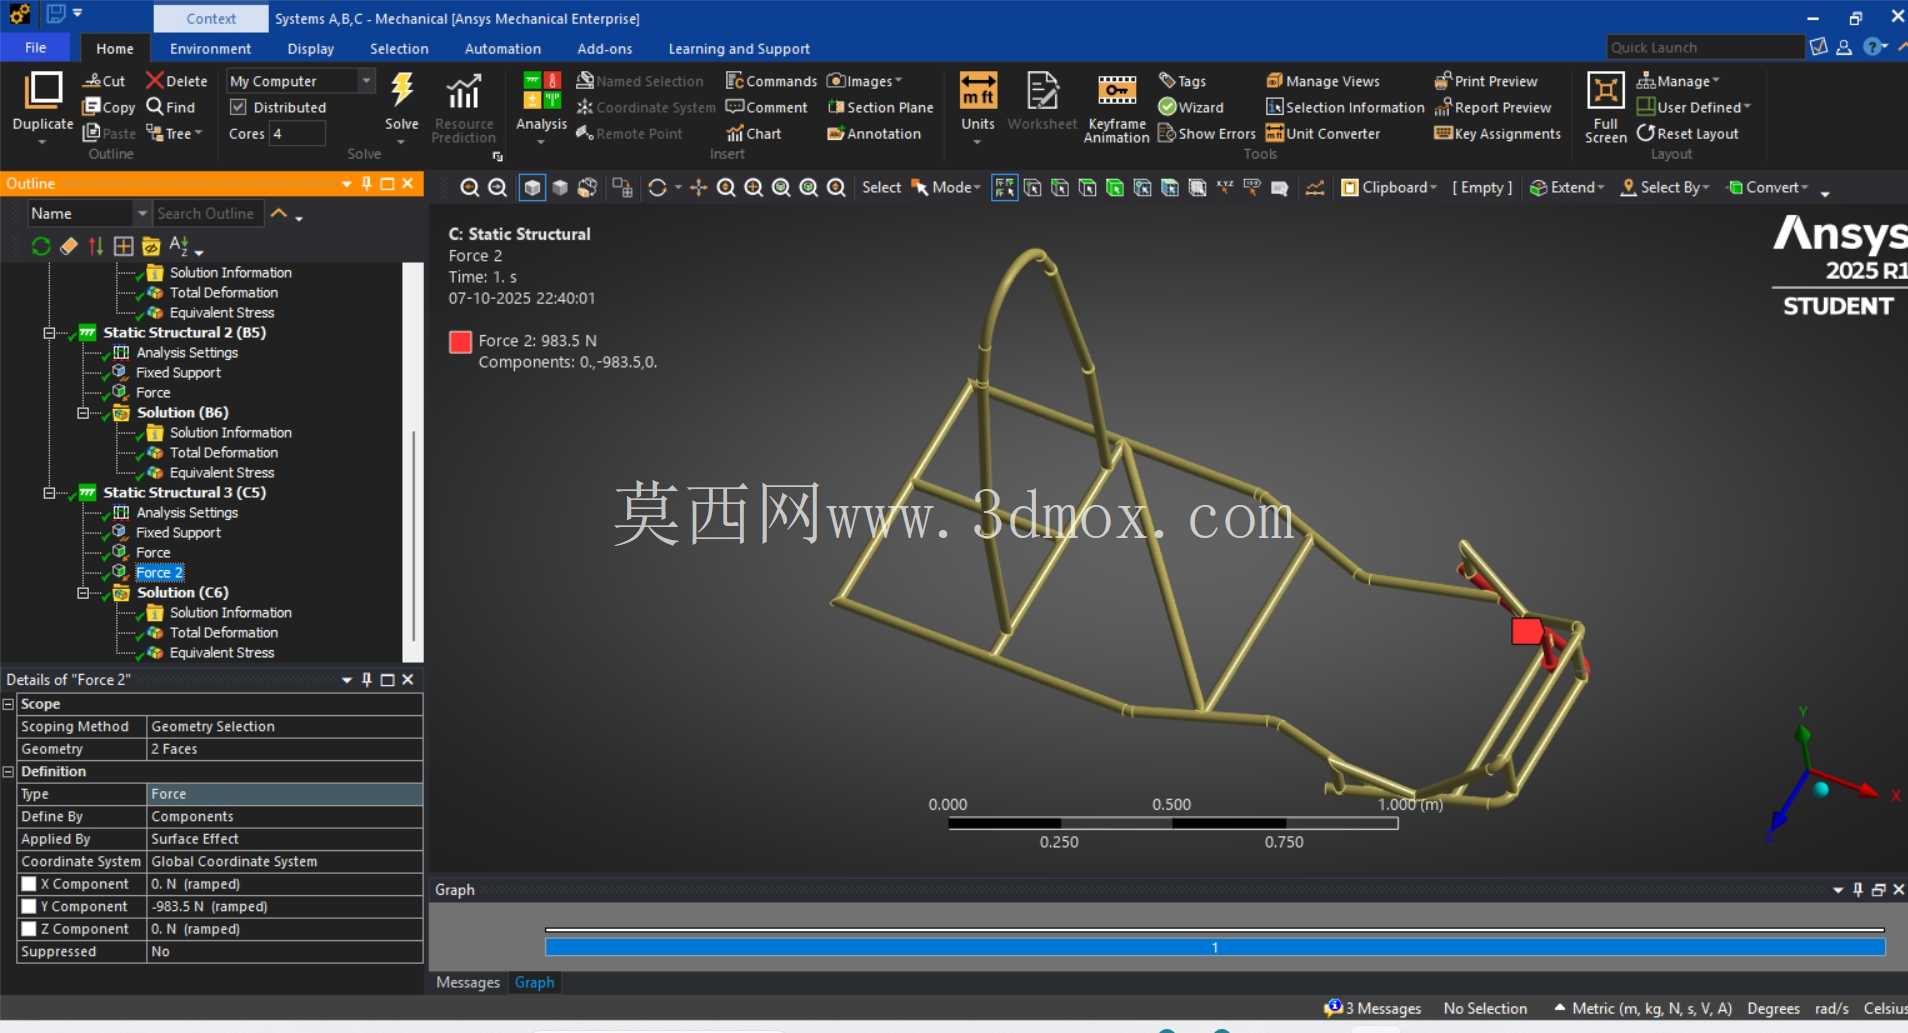
Task: Open the Selection ribbon tab
Action: pyautogui.click(x=398, y=49)
